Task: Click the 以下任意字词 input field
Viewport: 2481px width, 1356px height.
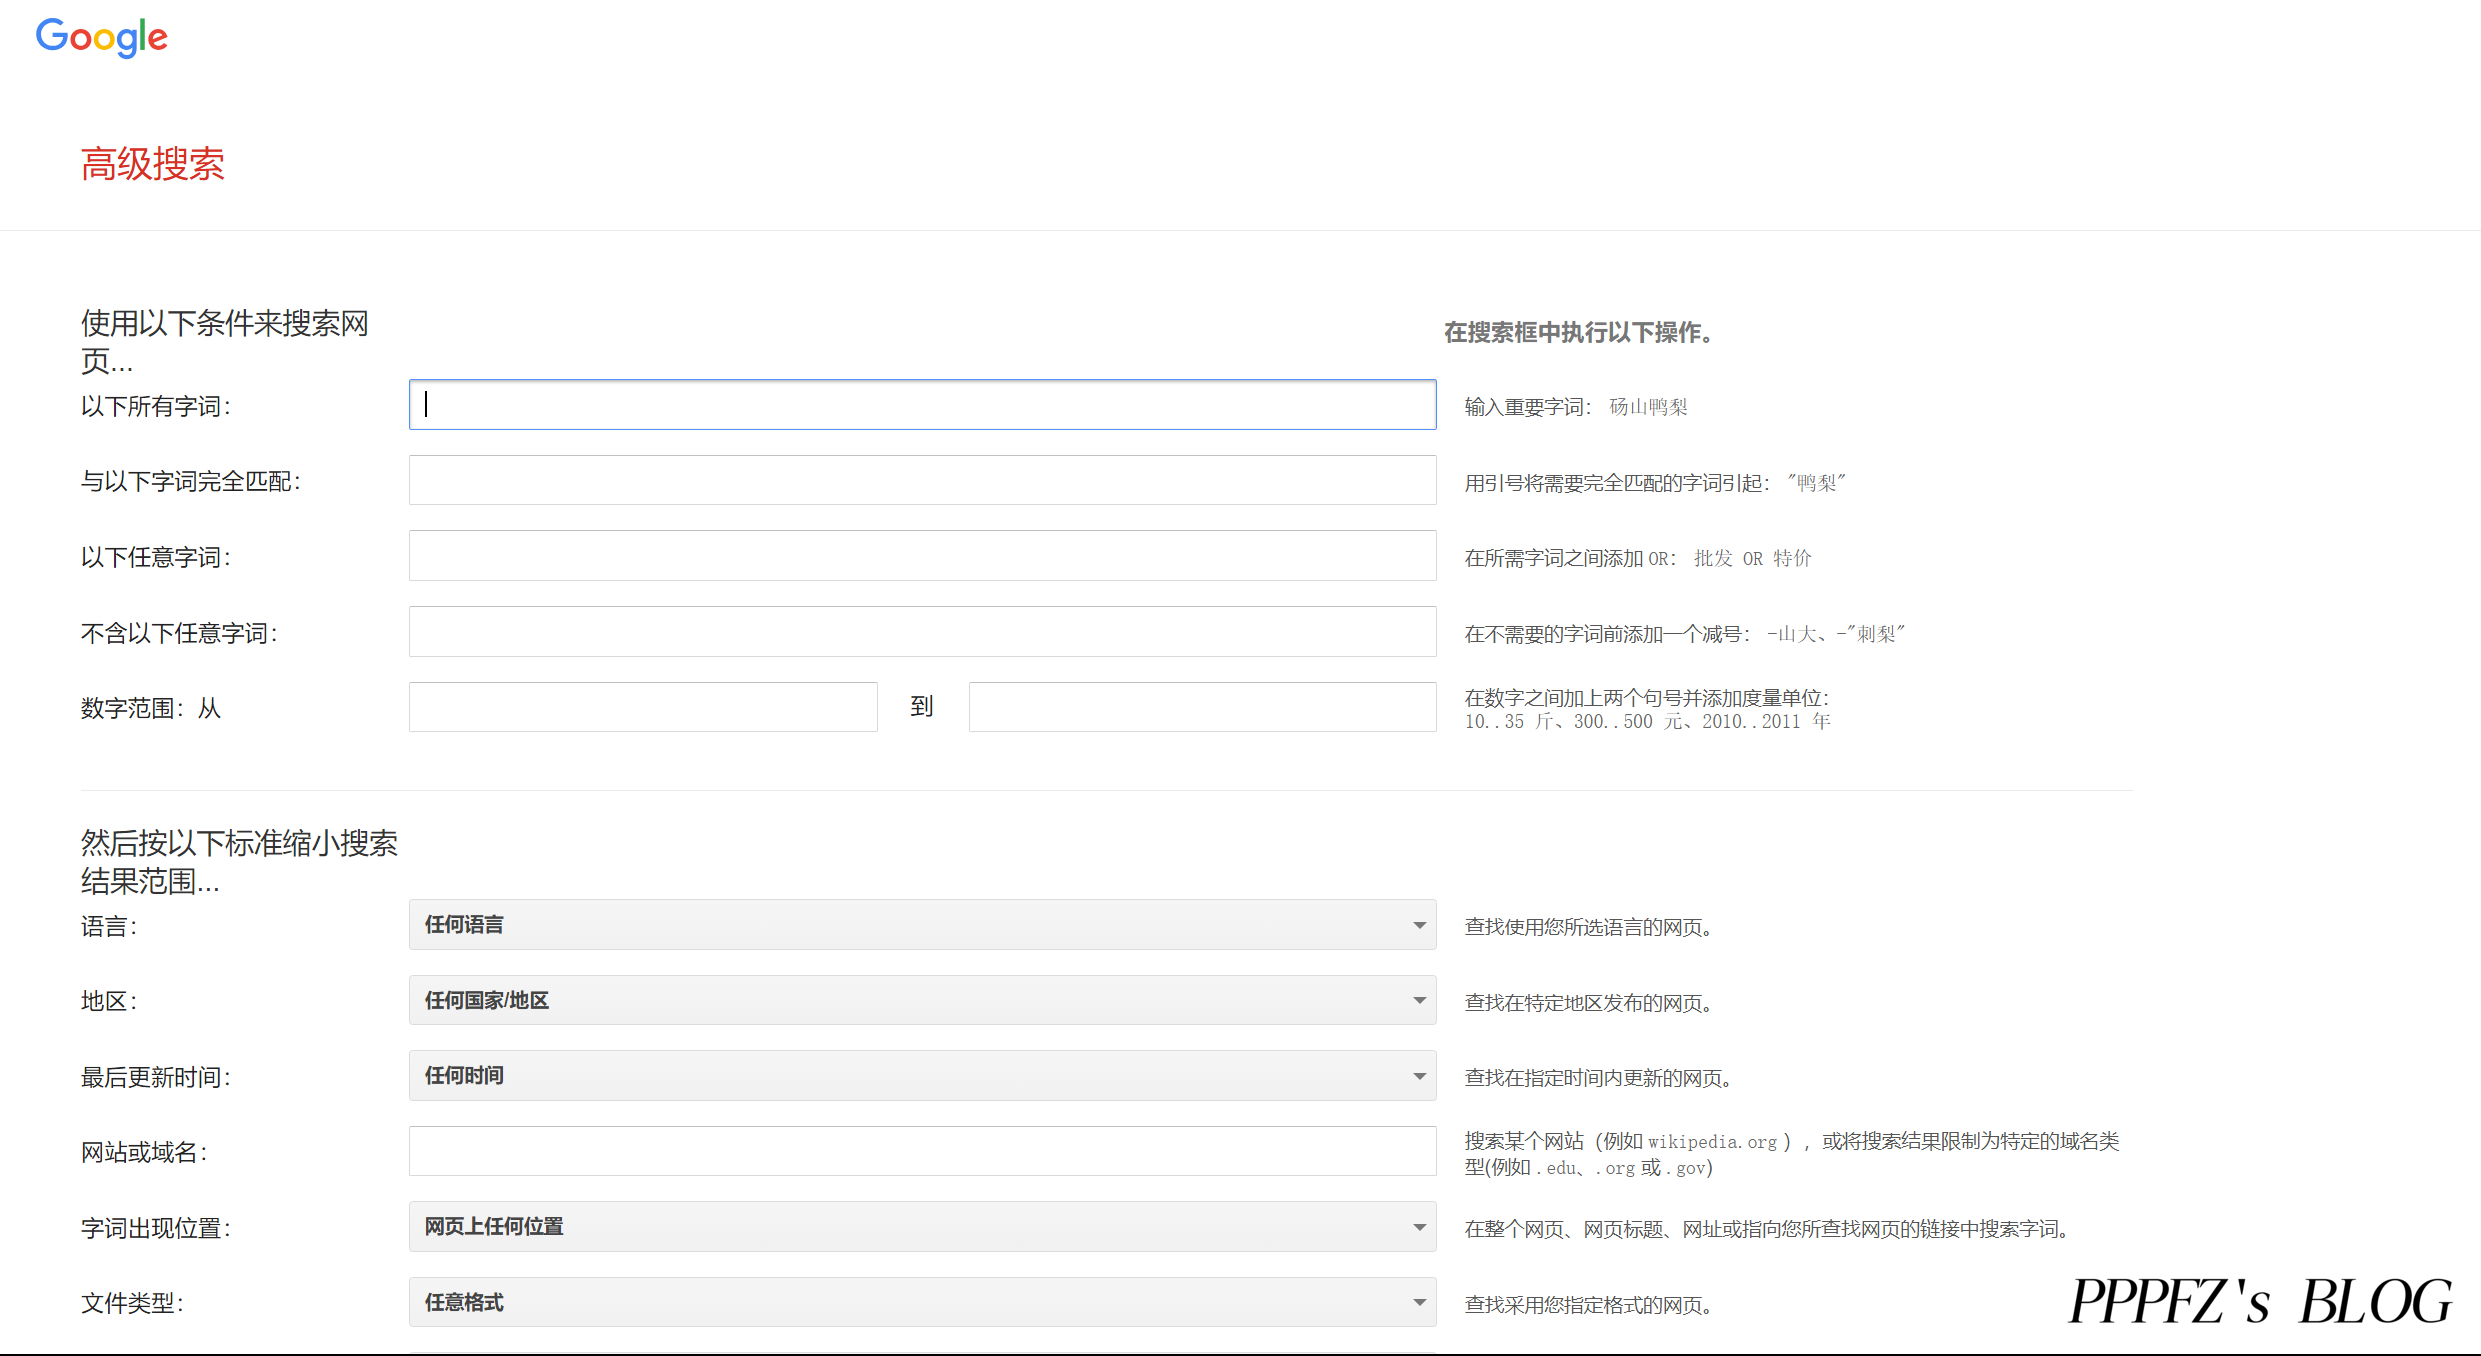Action: tap(922, 556)
